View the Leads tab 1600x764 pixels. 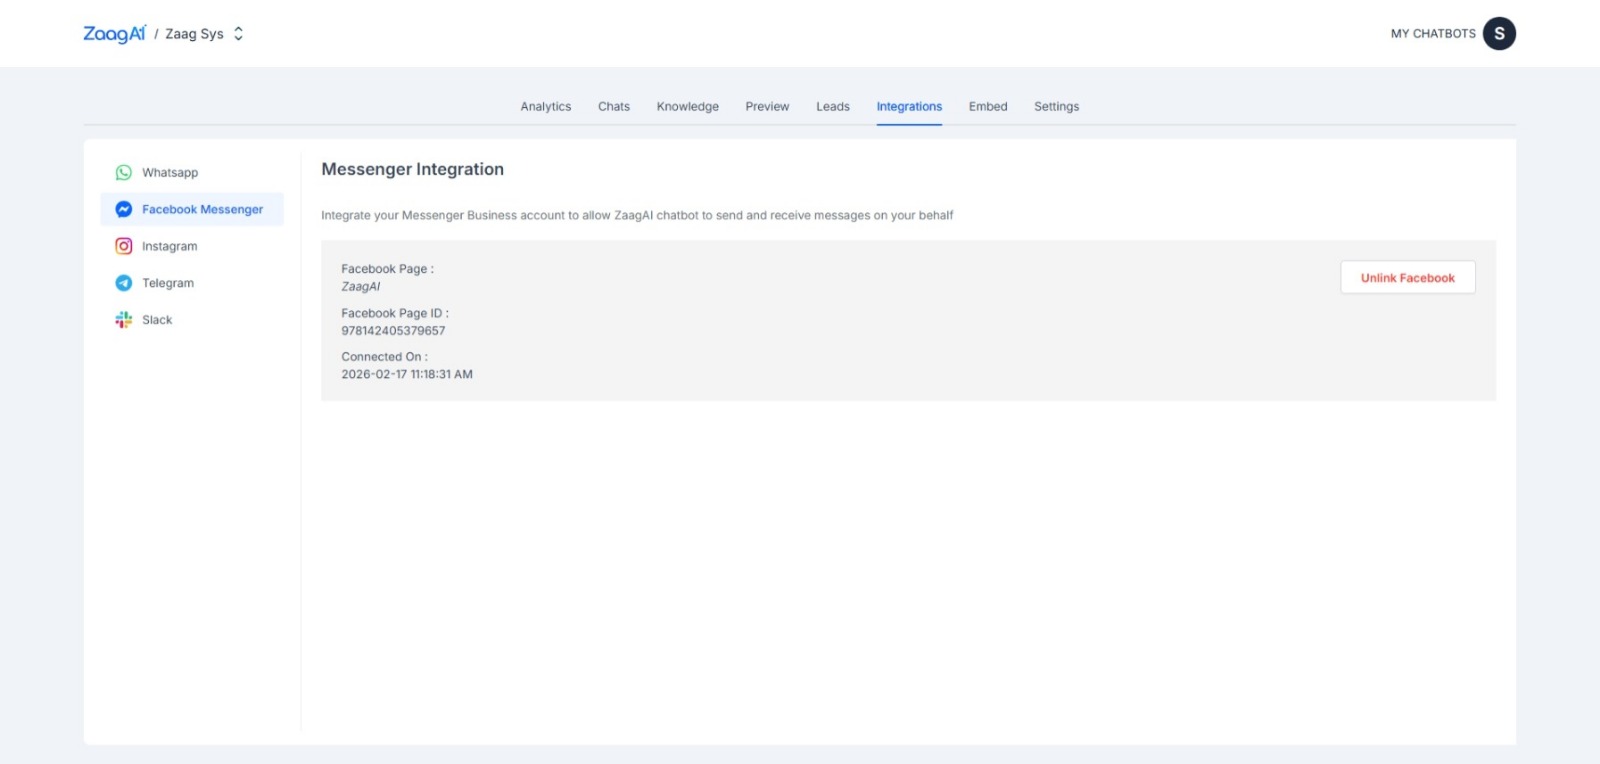833,107
